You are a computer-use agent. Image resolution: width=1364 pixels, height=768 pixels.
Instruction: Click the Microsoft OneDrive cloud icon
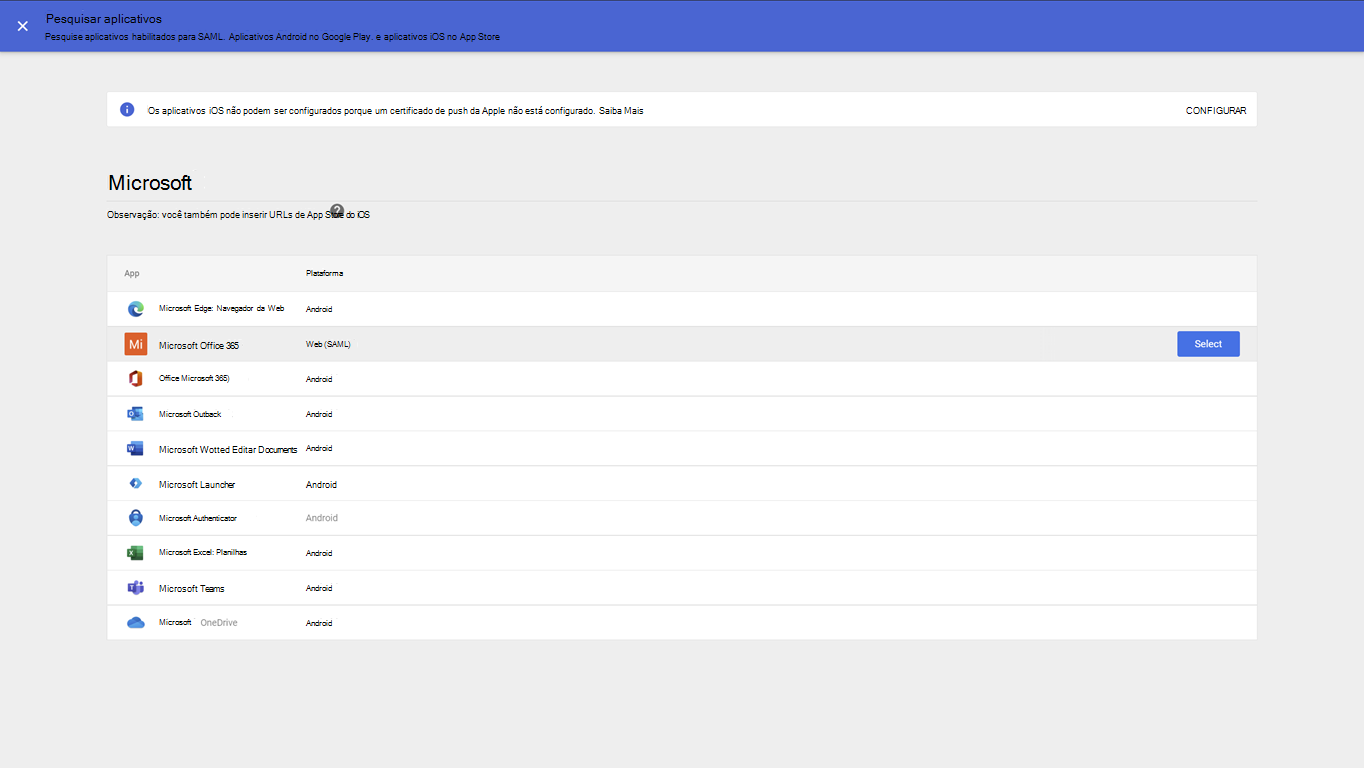click(x=136, y=623)
